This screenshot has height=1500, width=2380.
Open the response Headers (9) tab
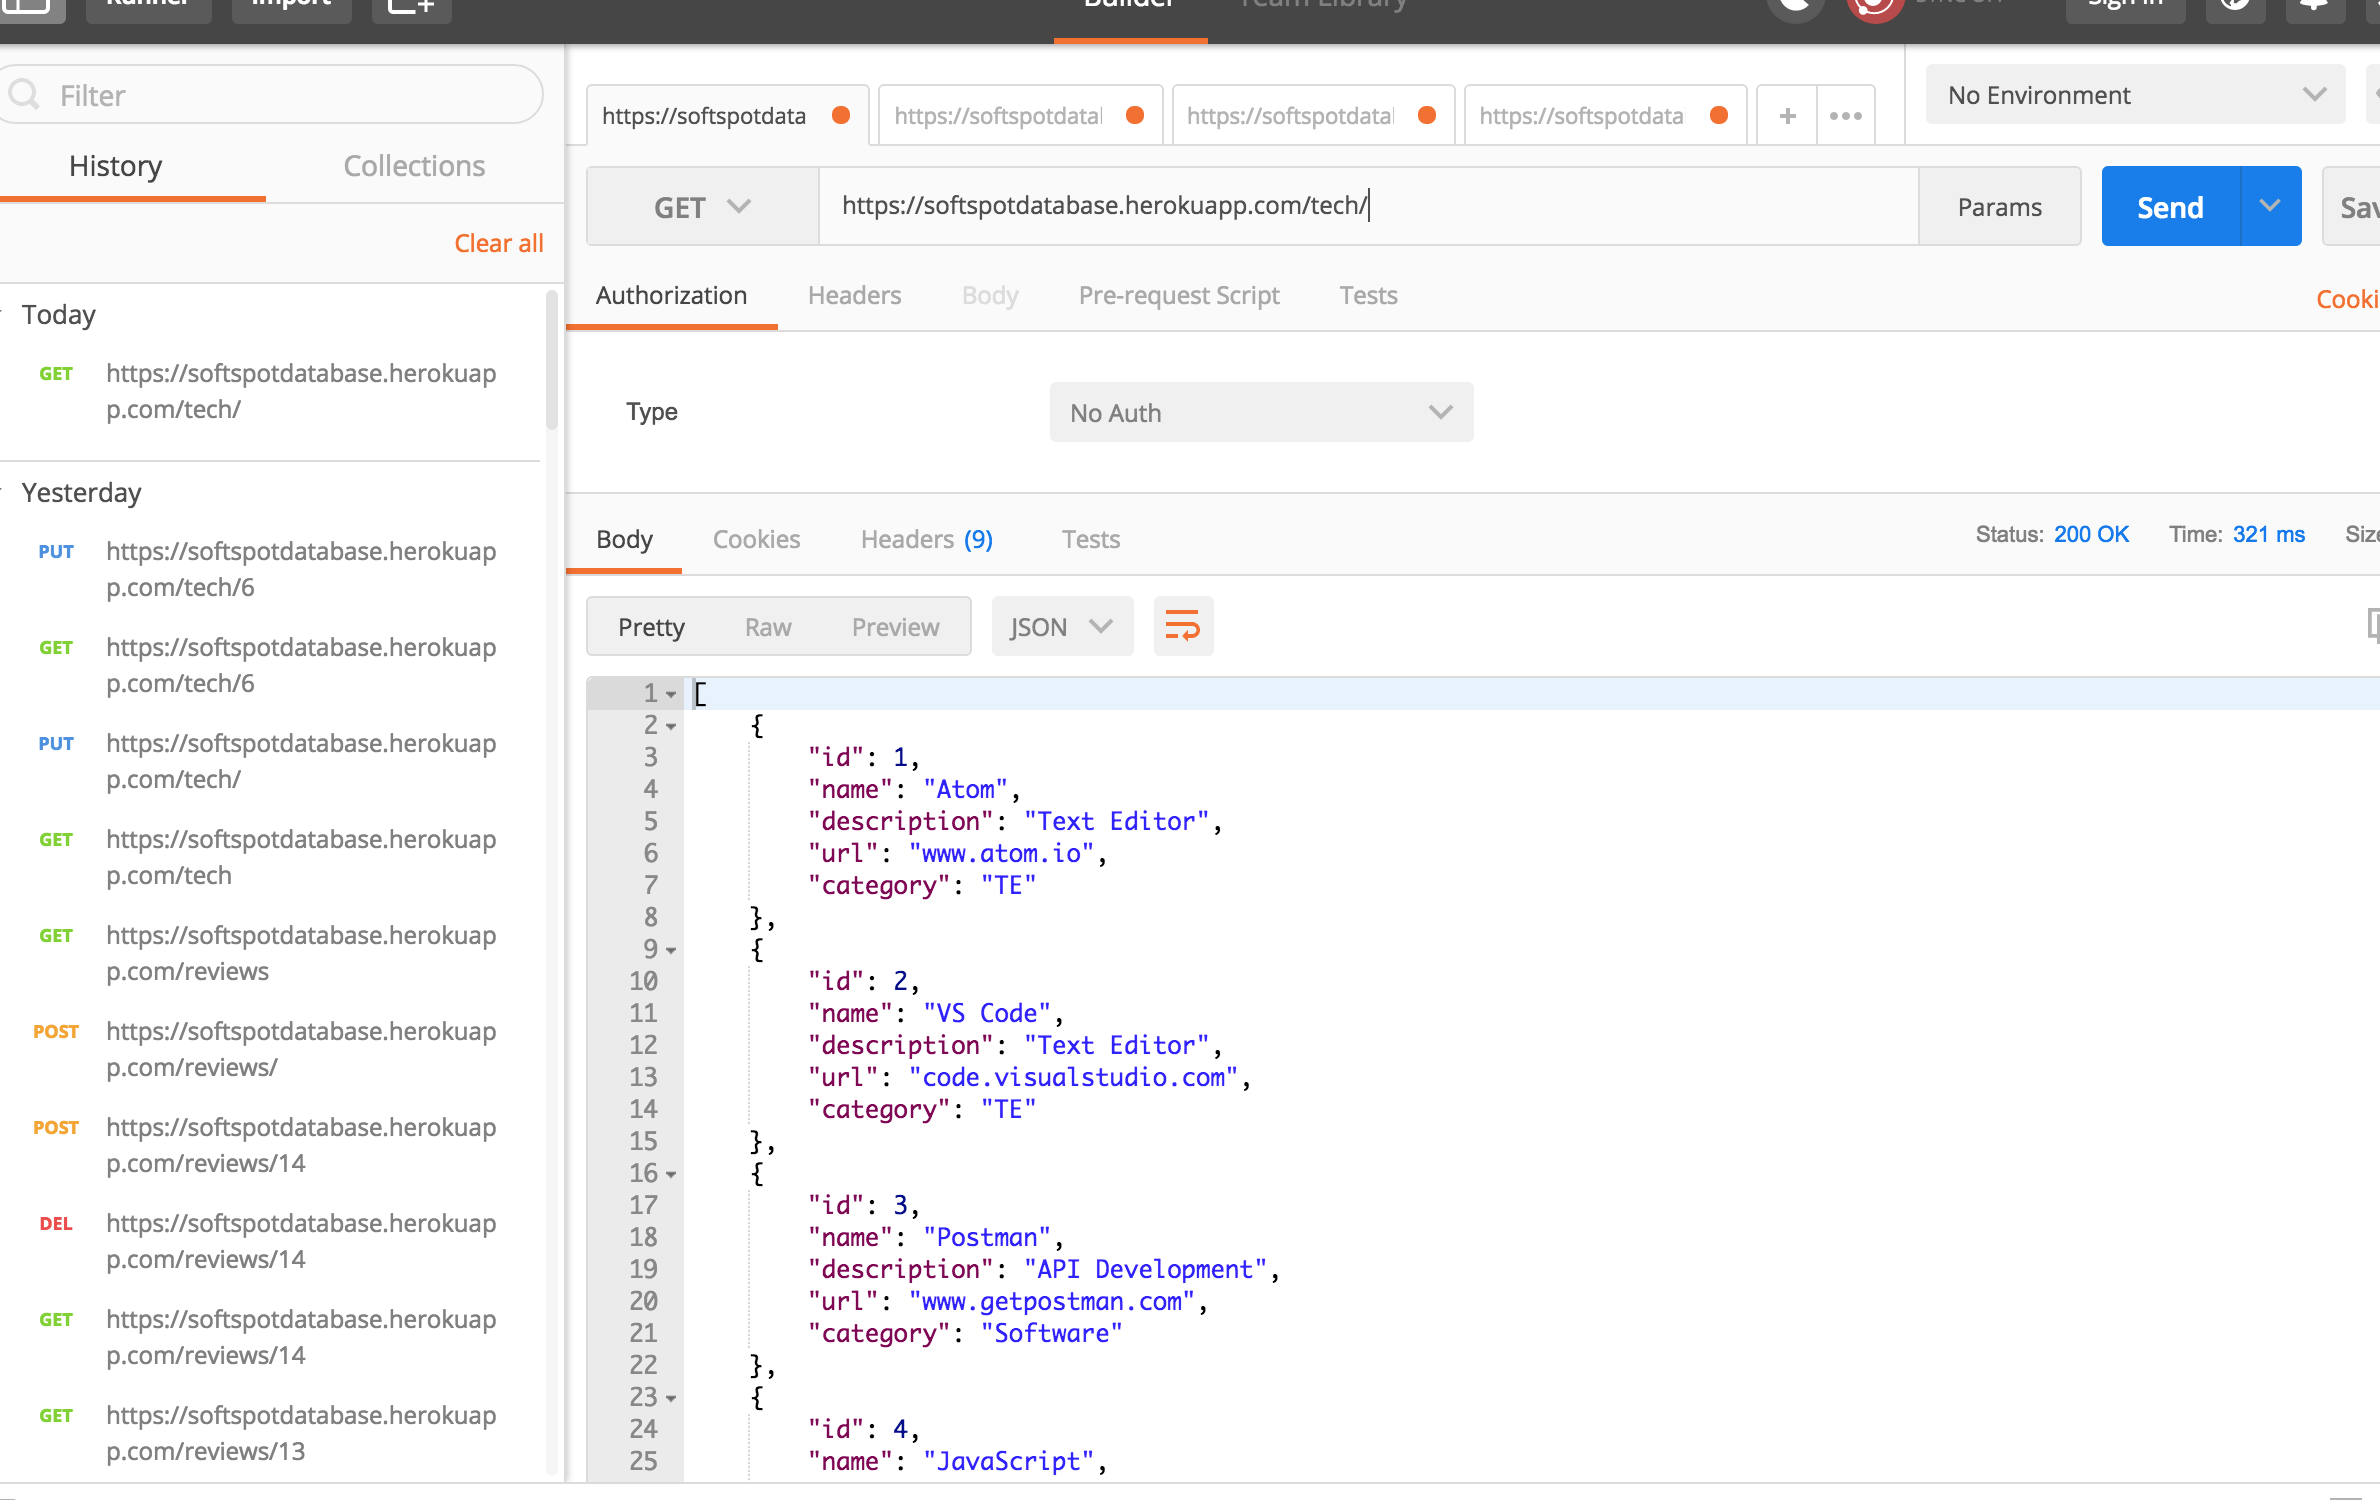(x=927, y=540)
